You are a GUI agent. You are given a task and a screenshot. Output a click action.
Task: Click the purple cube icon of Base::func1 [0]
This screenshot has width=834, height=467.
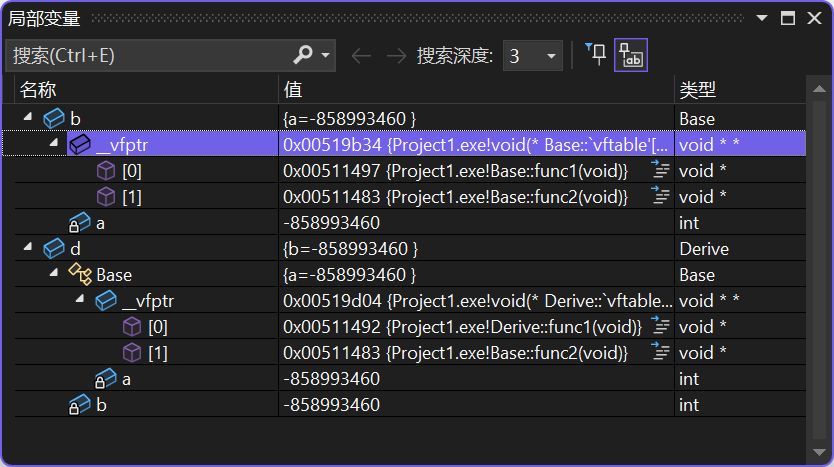click(x=106, y=171)
